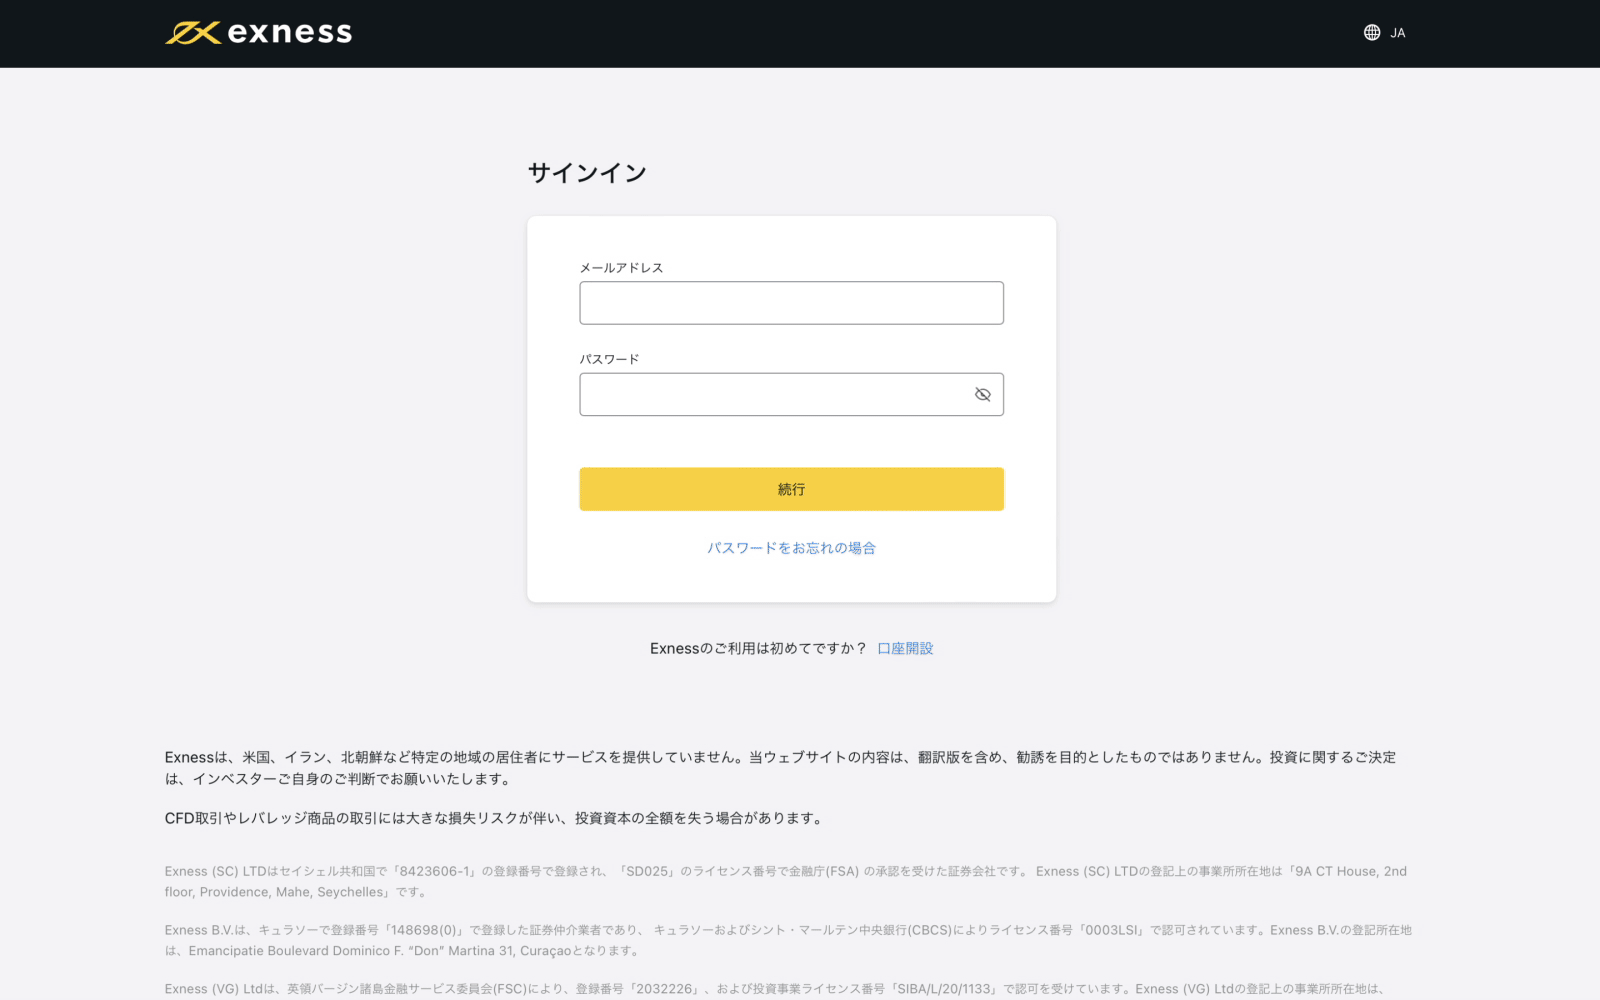
Task: Open the パスワードをお忘れの場合 forgot password link
Action: pos(791,548)
